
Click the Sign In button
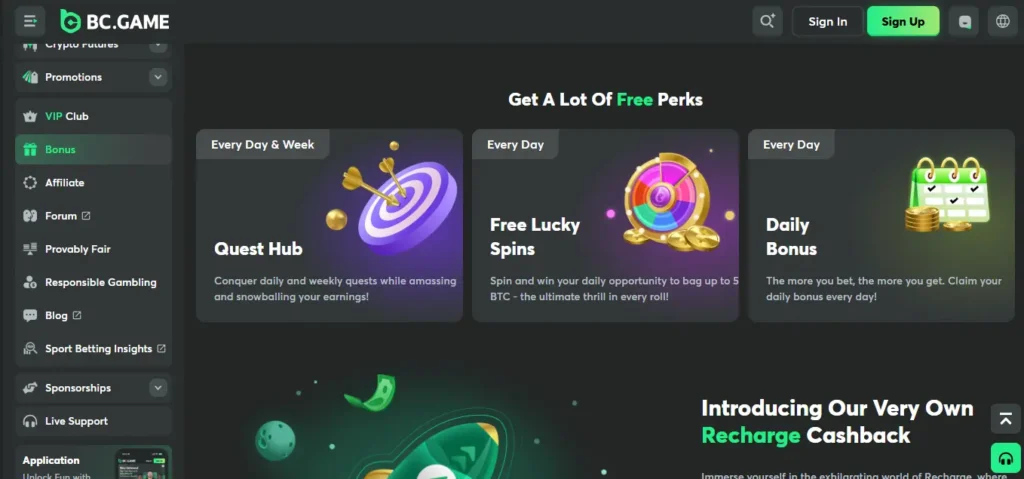click(x=827, y=22)
